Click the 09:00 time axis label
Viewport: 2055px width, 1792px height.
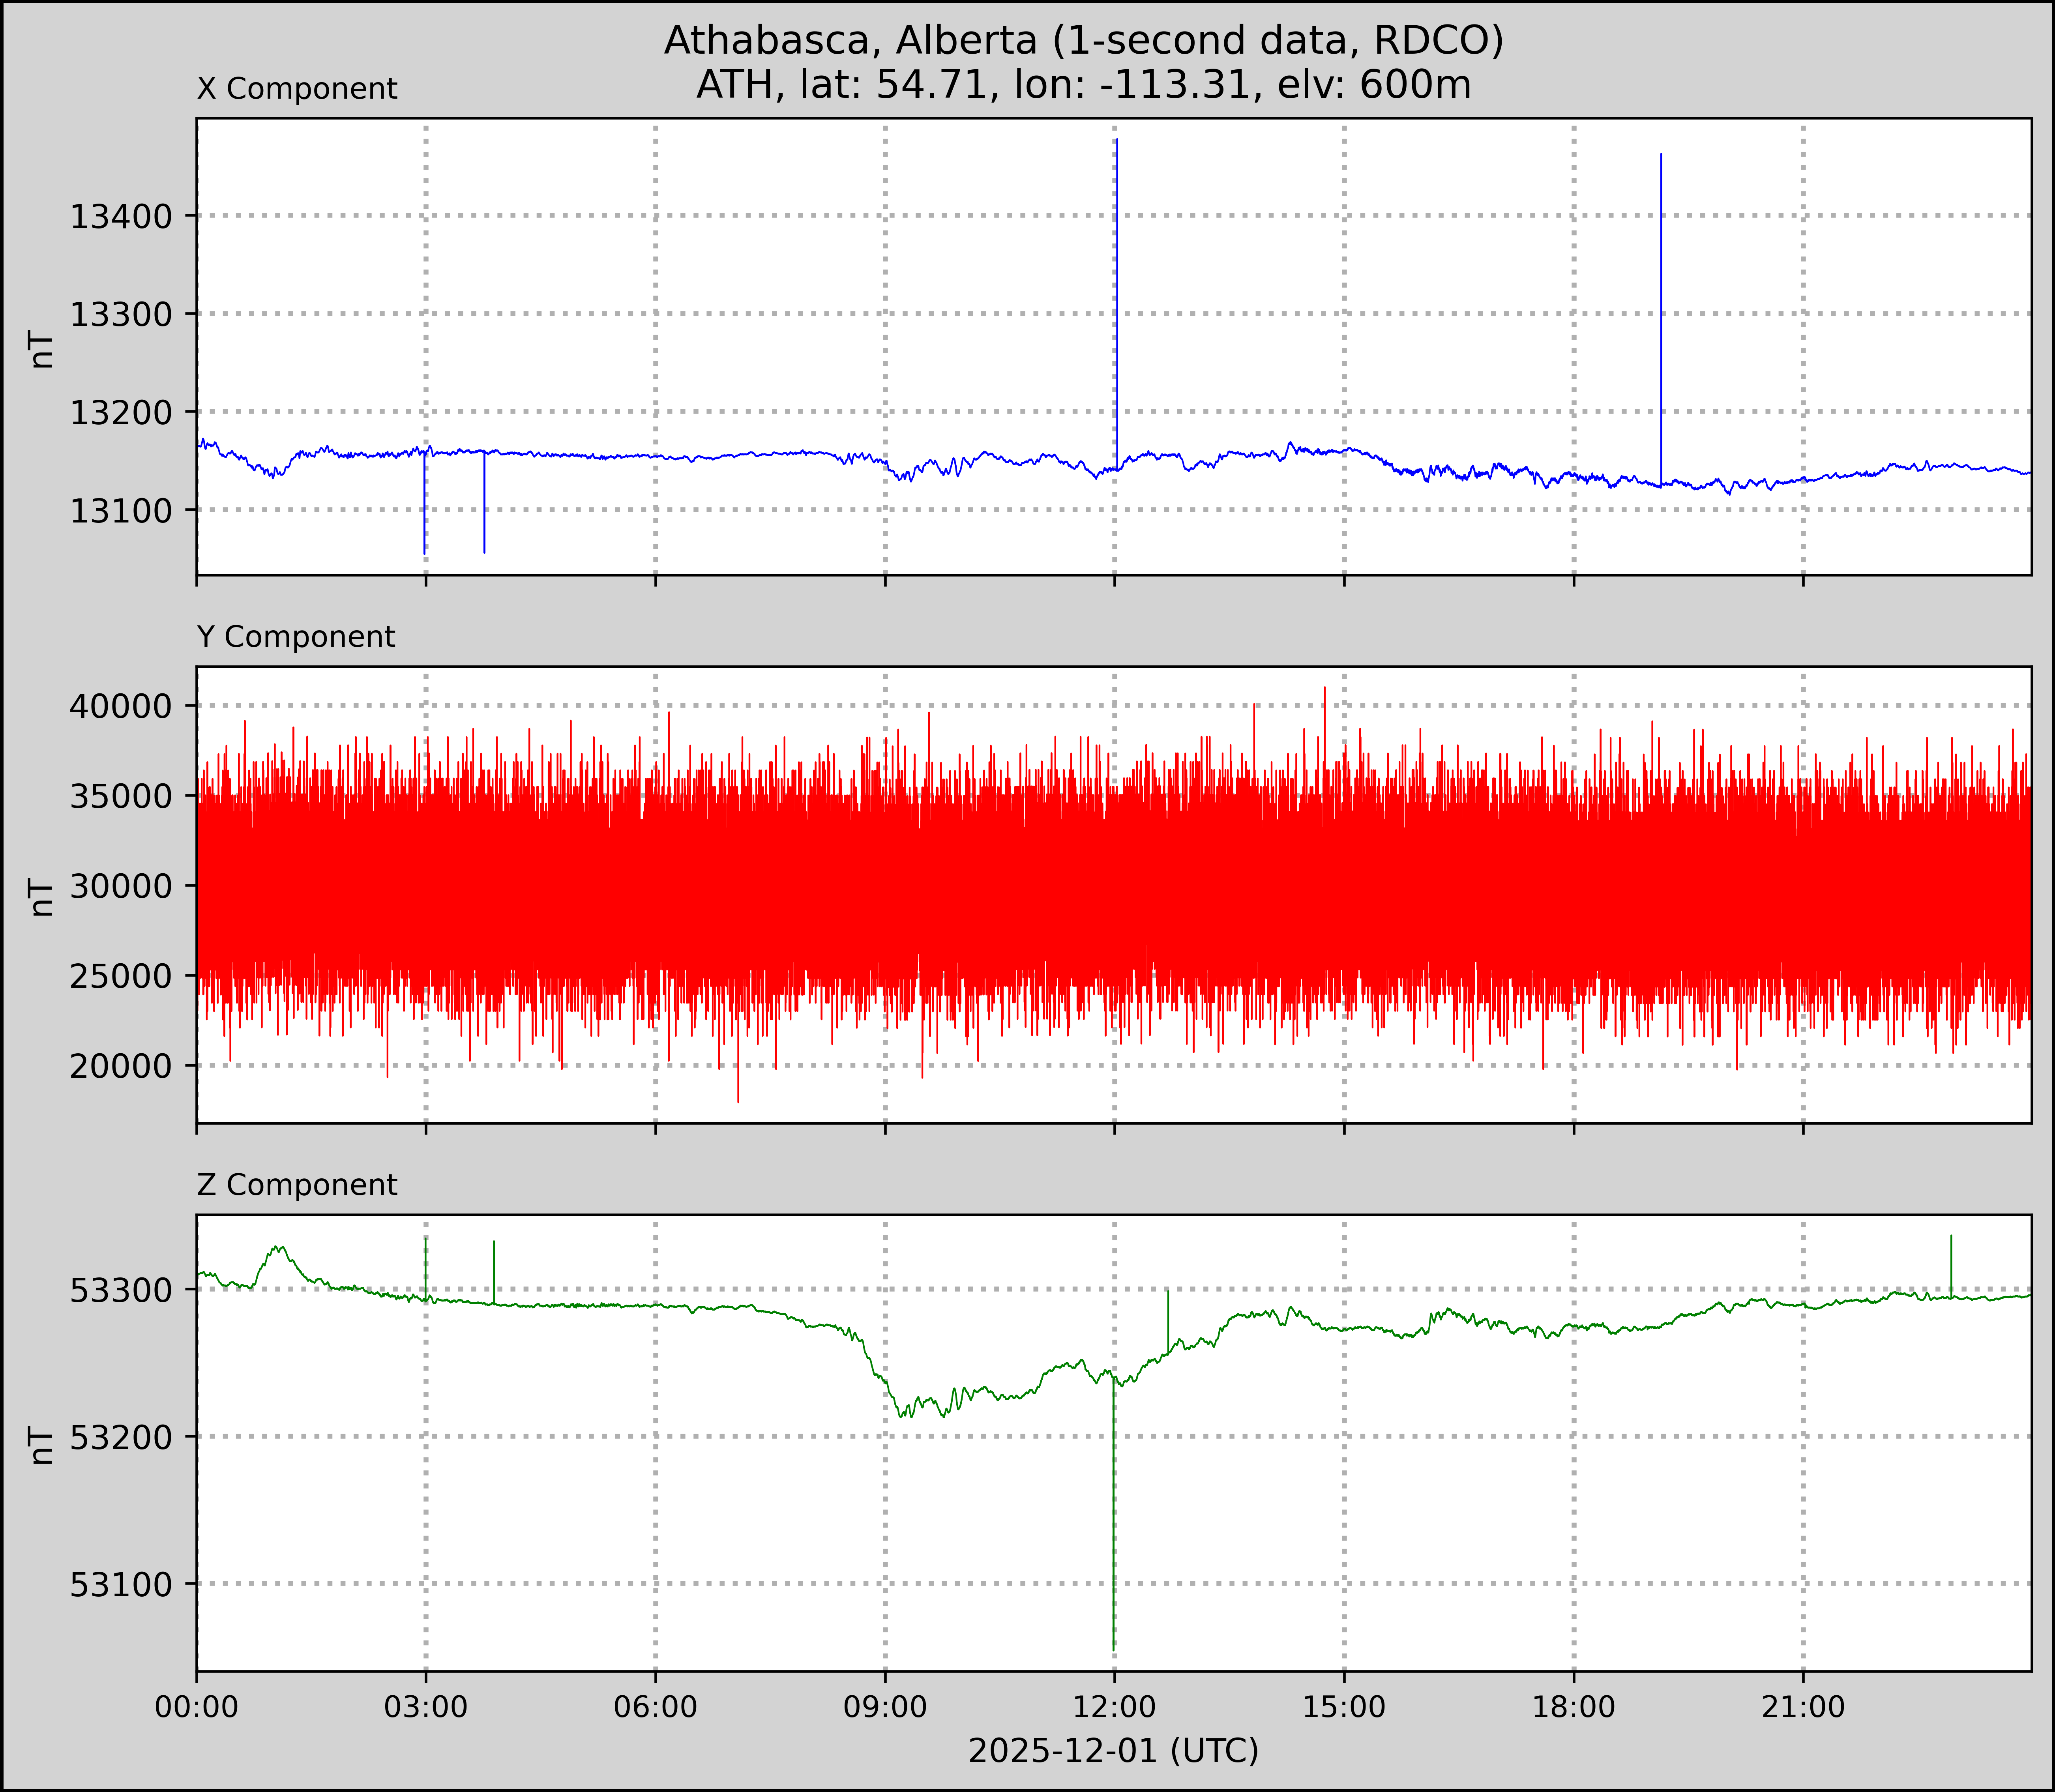coord(885,1707)
